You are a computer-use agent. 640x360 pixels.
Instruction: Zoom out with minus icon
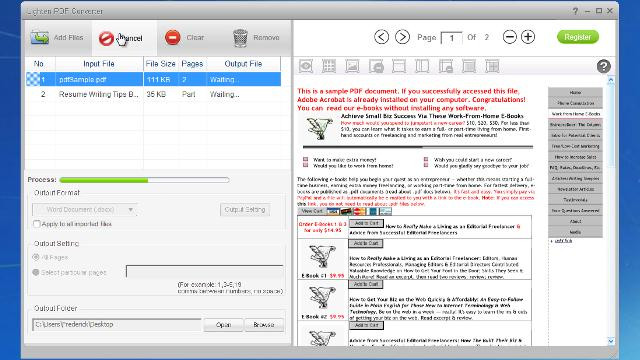tap(509, 37)
